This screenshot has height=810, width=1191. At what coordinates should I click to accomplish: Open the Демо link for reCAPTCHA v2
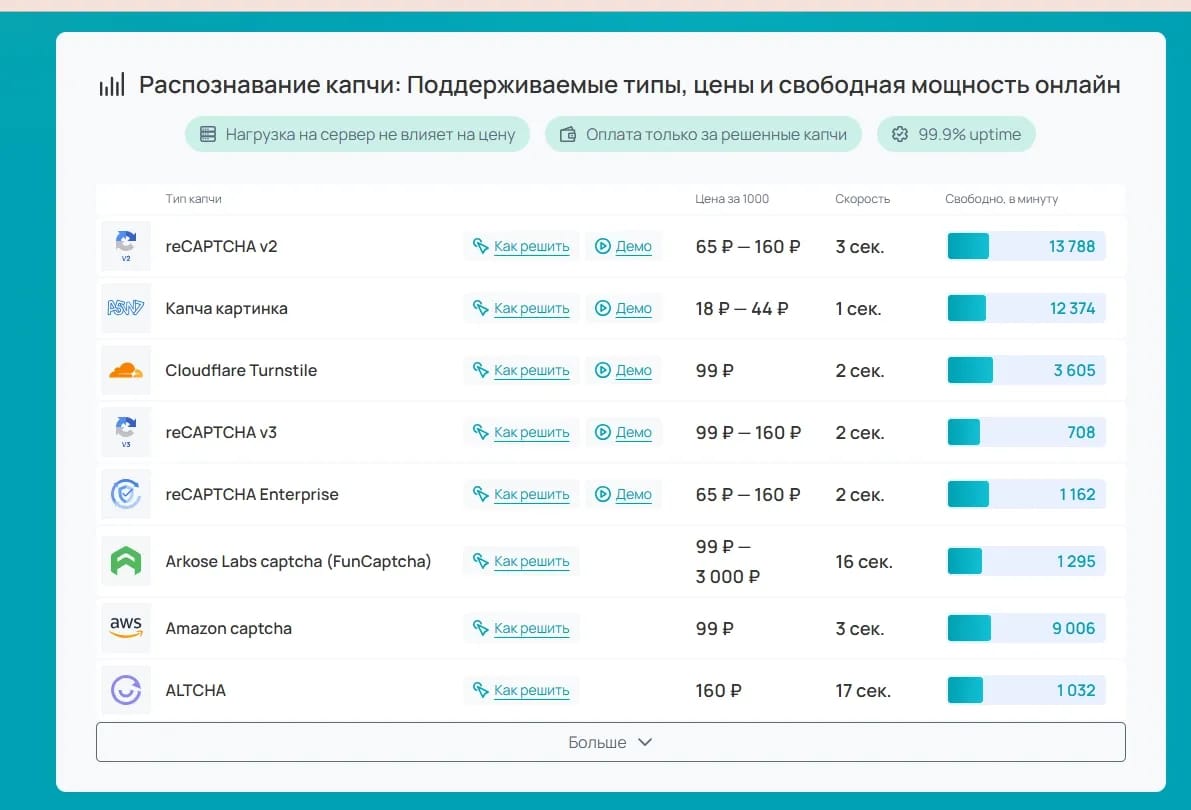click(x=633, y=246)
